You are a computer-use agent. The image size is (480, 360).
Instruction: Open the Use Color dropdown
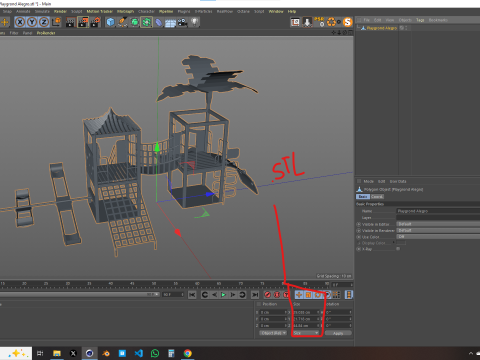[438, 237]
